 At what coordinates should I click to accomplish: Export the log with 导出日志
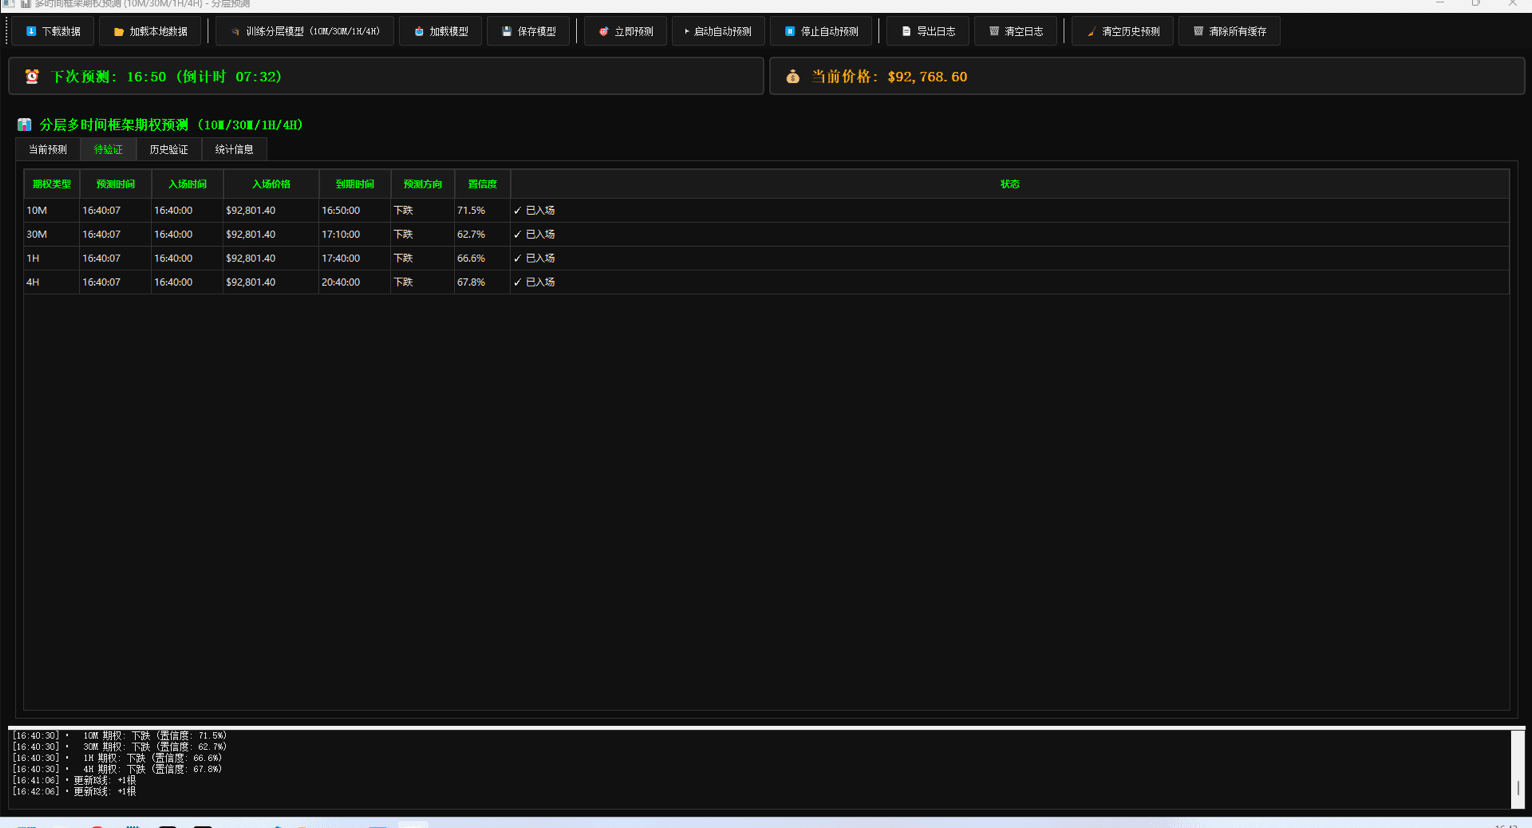[x=927, y=31]
